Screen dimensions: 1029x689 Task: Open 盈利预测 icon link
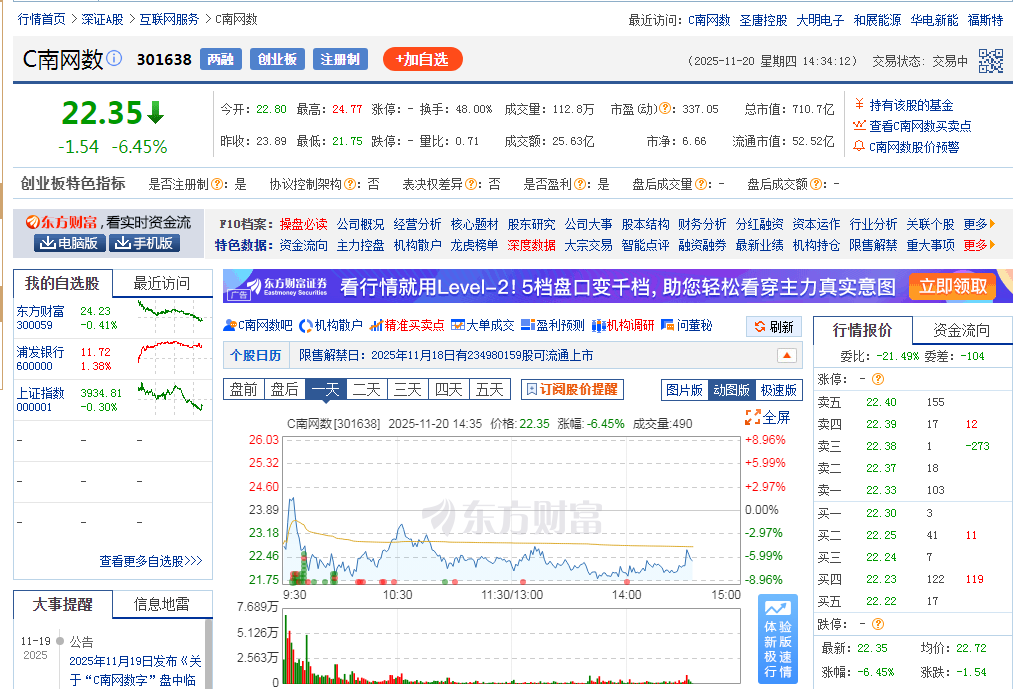pyautogui.click(x=553, y=325)
